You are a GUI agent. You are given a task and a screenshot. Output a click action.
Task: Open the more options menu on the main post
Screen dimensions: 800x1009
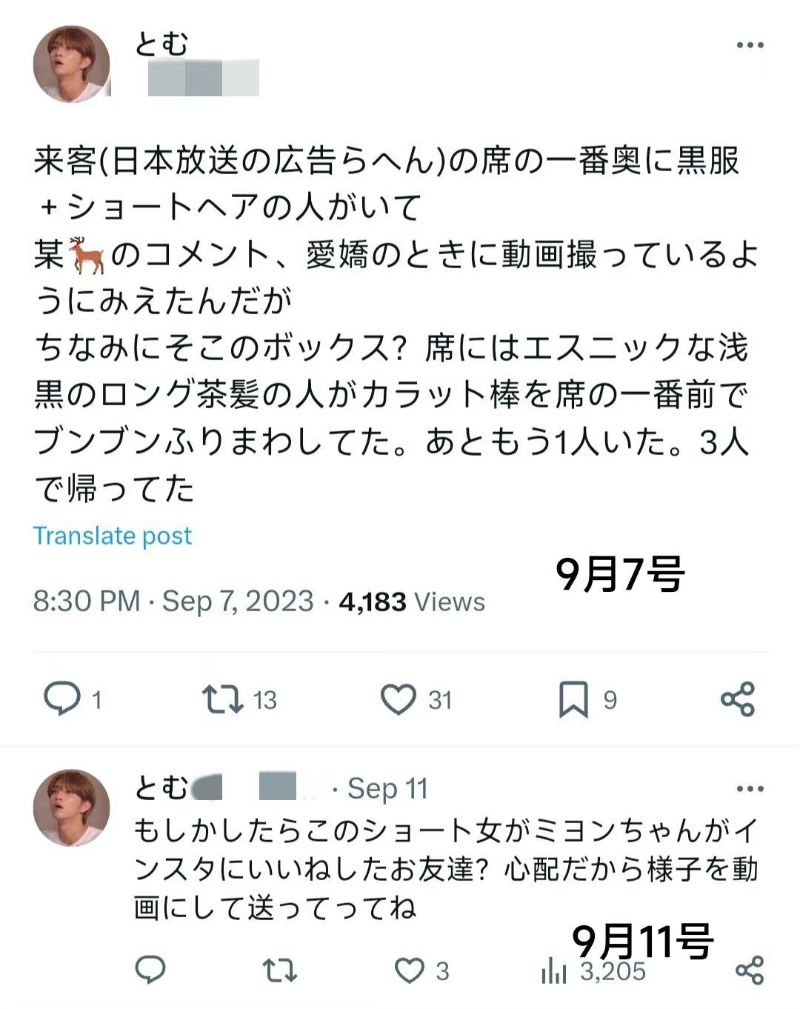pos(750,45)
